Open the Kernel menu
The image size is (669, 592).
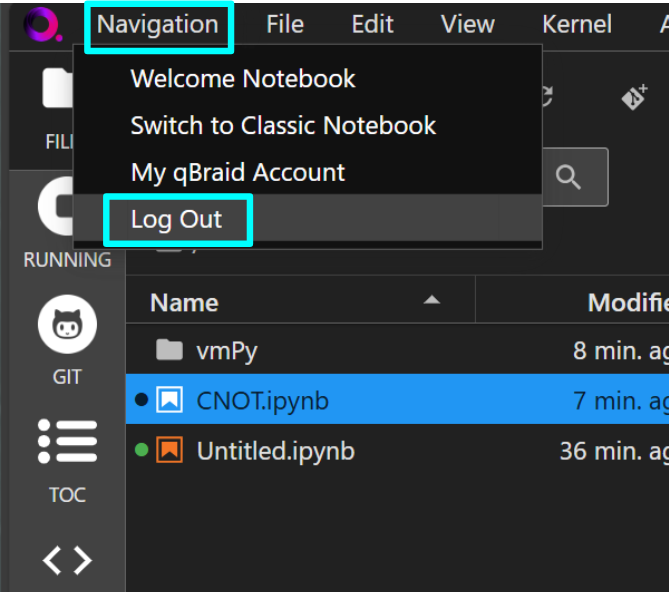[577, 24]
